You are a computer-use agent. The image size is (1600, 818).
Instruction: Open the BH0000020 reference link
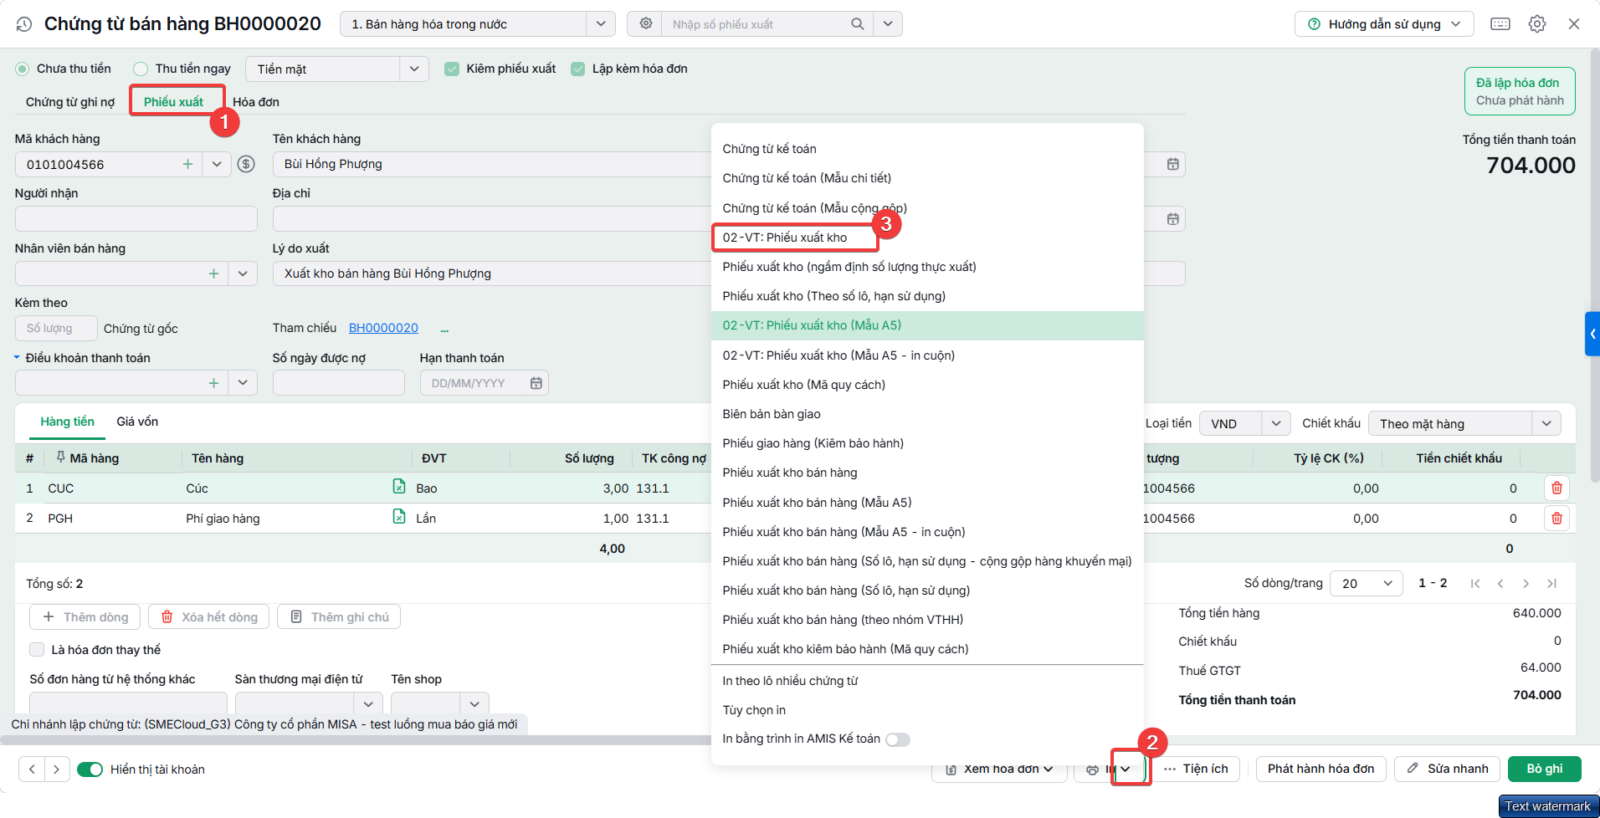(x=383, y=328)
